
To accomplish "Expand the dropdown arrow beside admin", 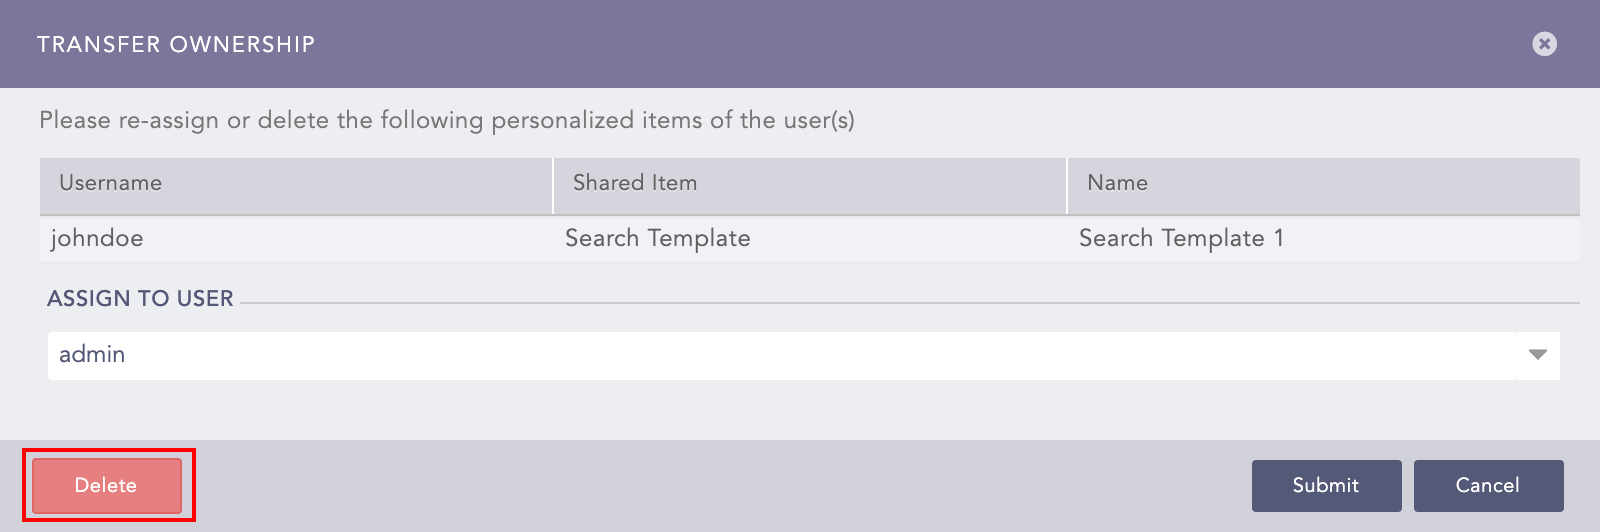I will coord(1538,355).
